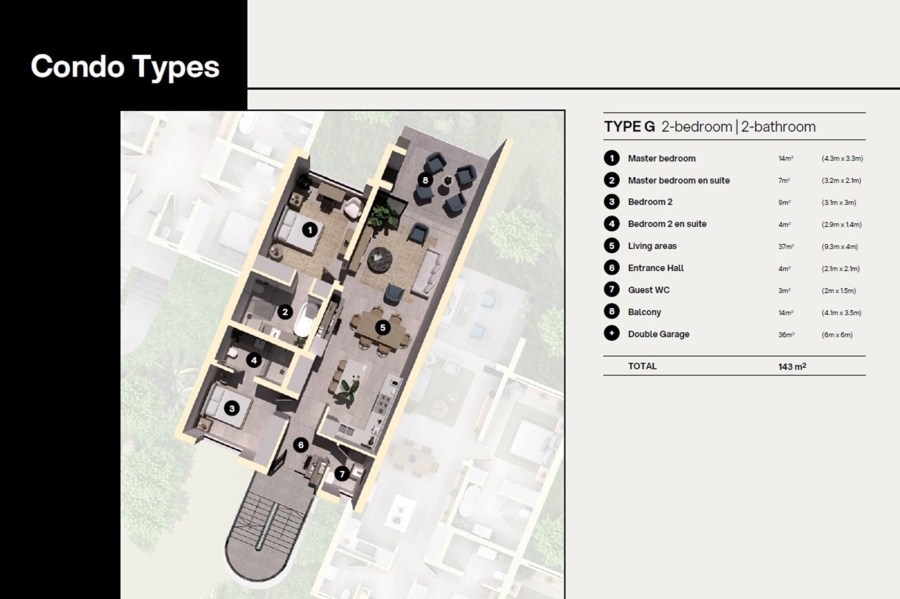
Task: Select marker 3 on the floor plan second bedroom
Action: click(232, 409)
